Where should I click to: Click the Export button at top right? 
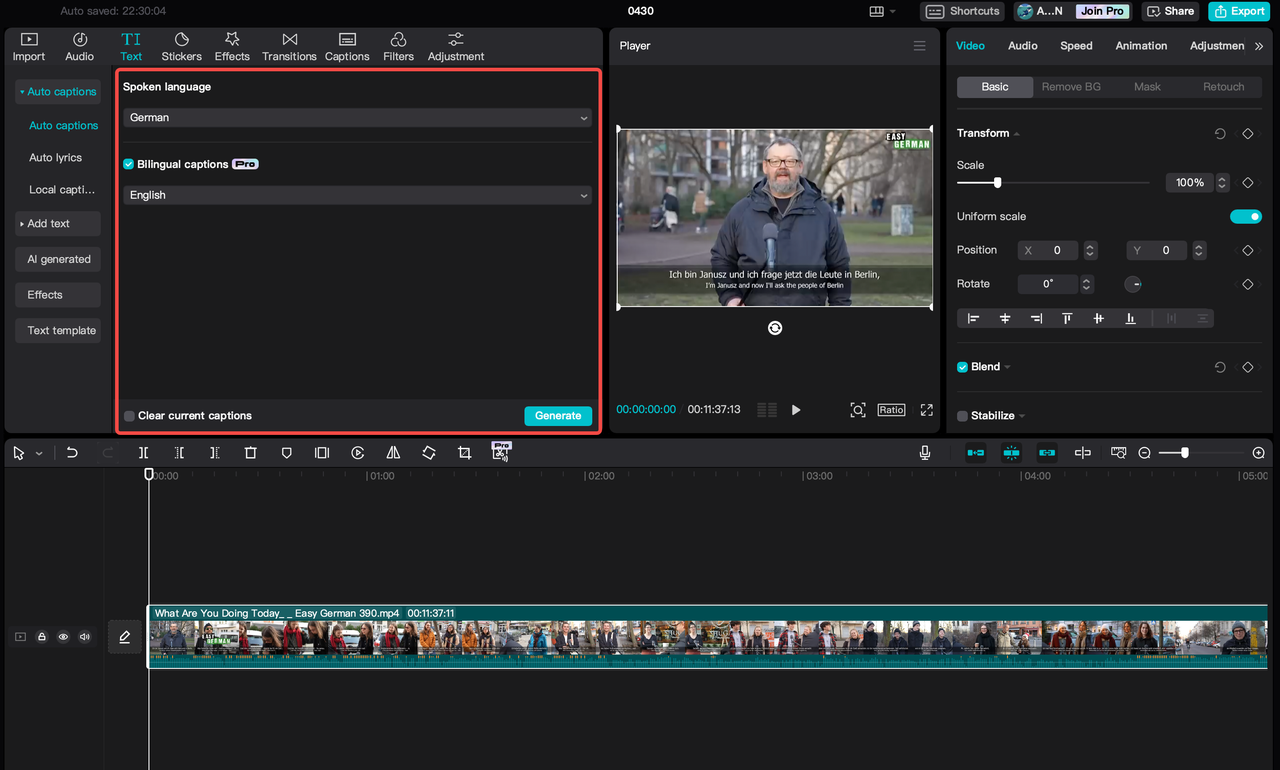pyautogui.click(x=1239, y=11)
